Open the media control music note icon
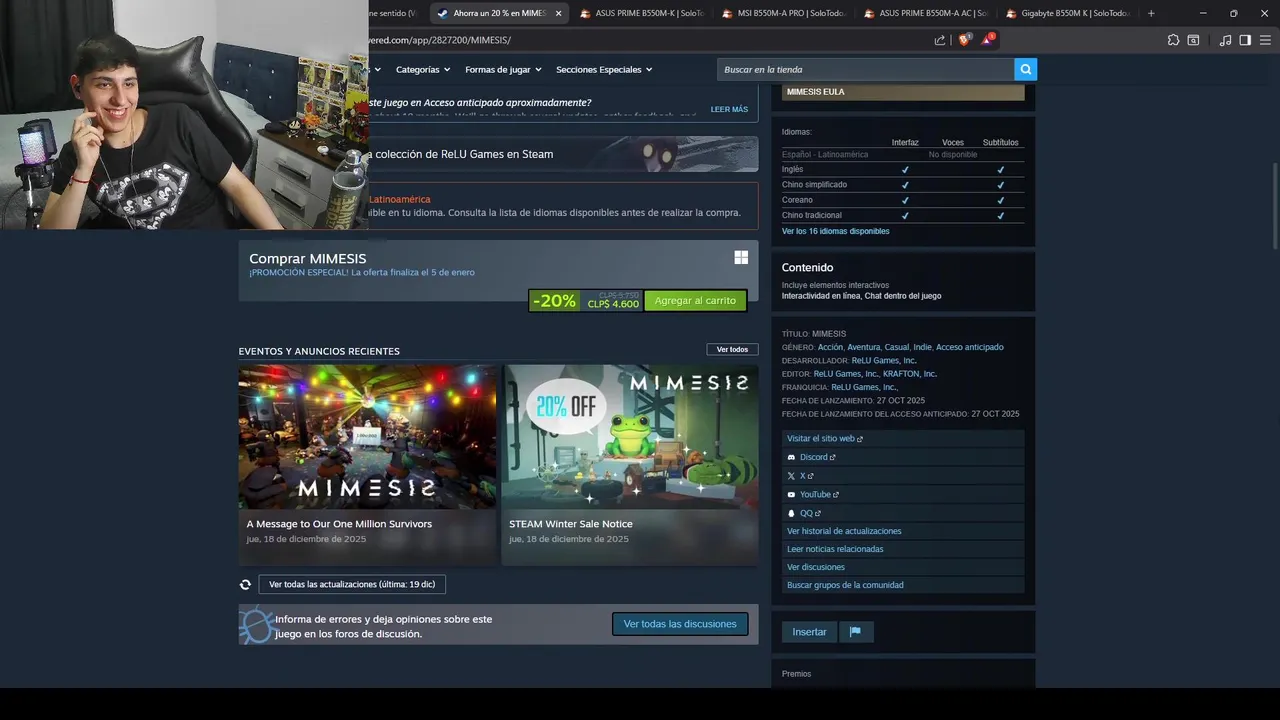This screenshot has width=1280, height=720. tap(1225, 40)
